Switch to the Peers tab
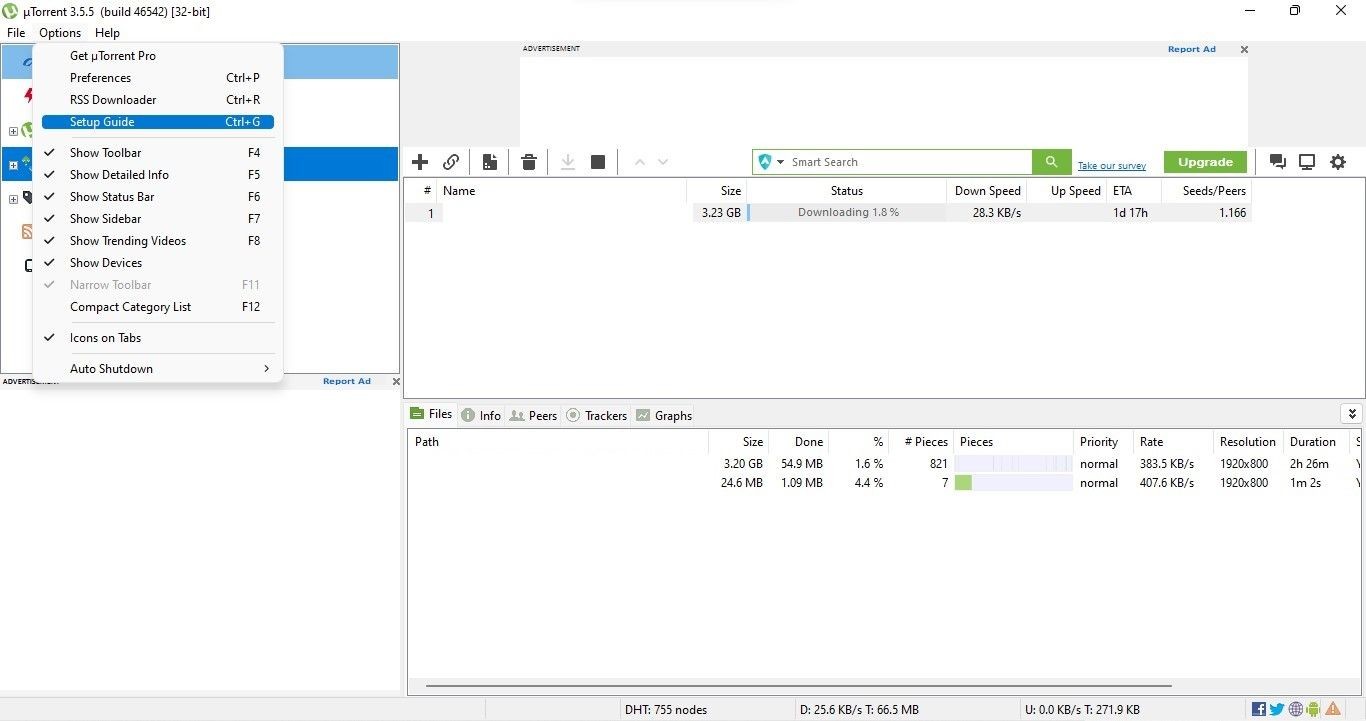Viewport: 1366px width, 721px height. click(533, 415)
